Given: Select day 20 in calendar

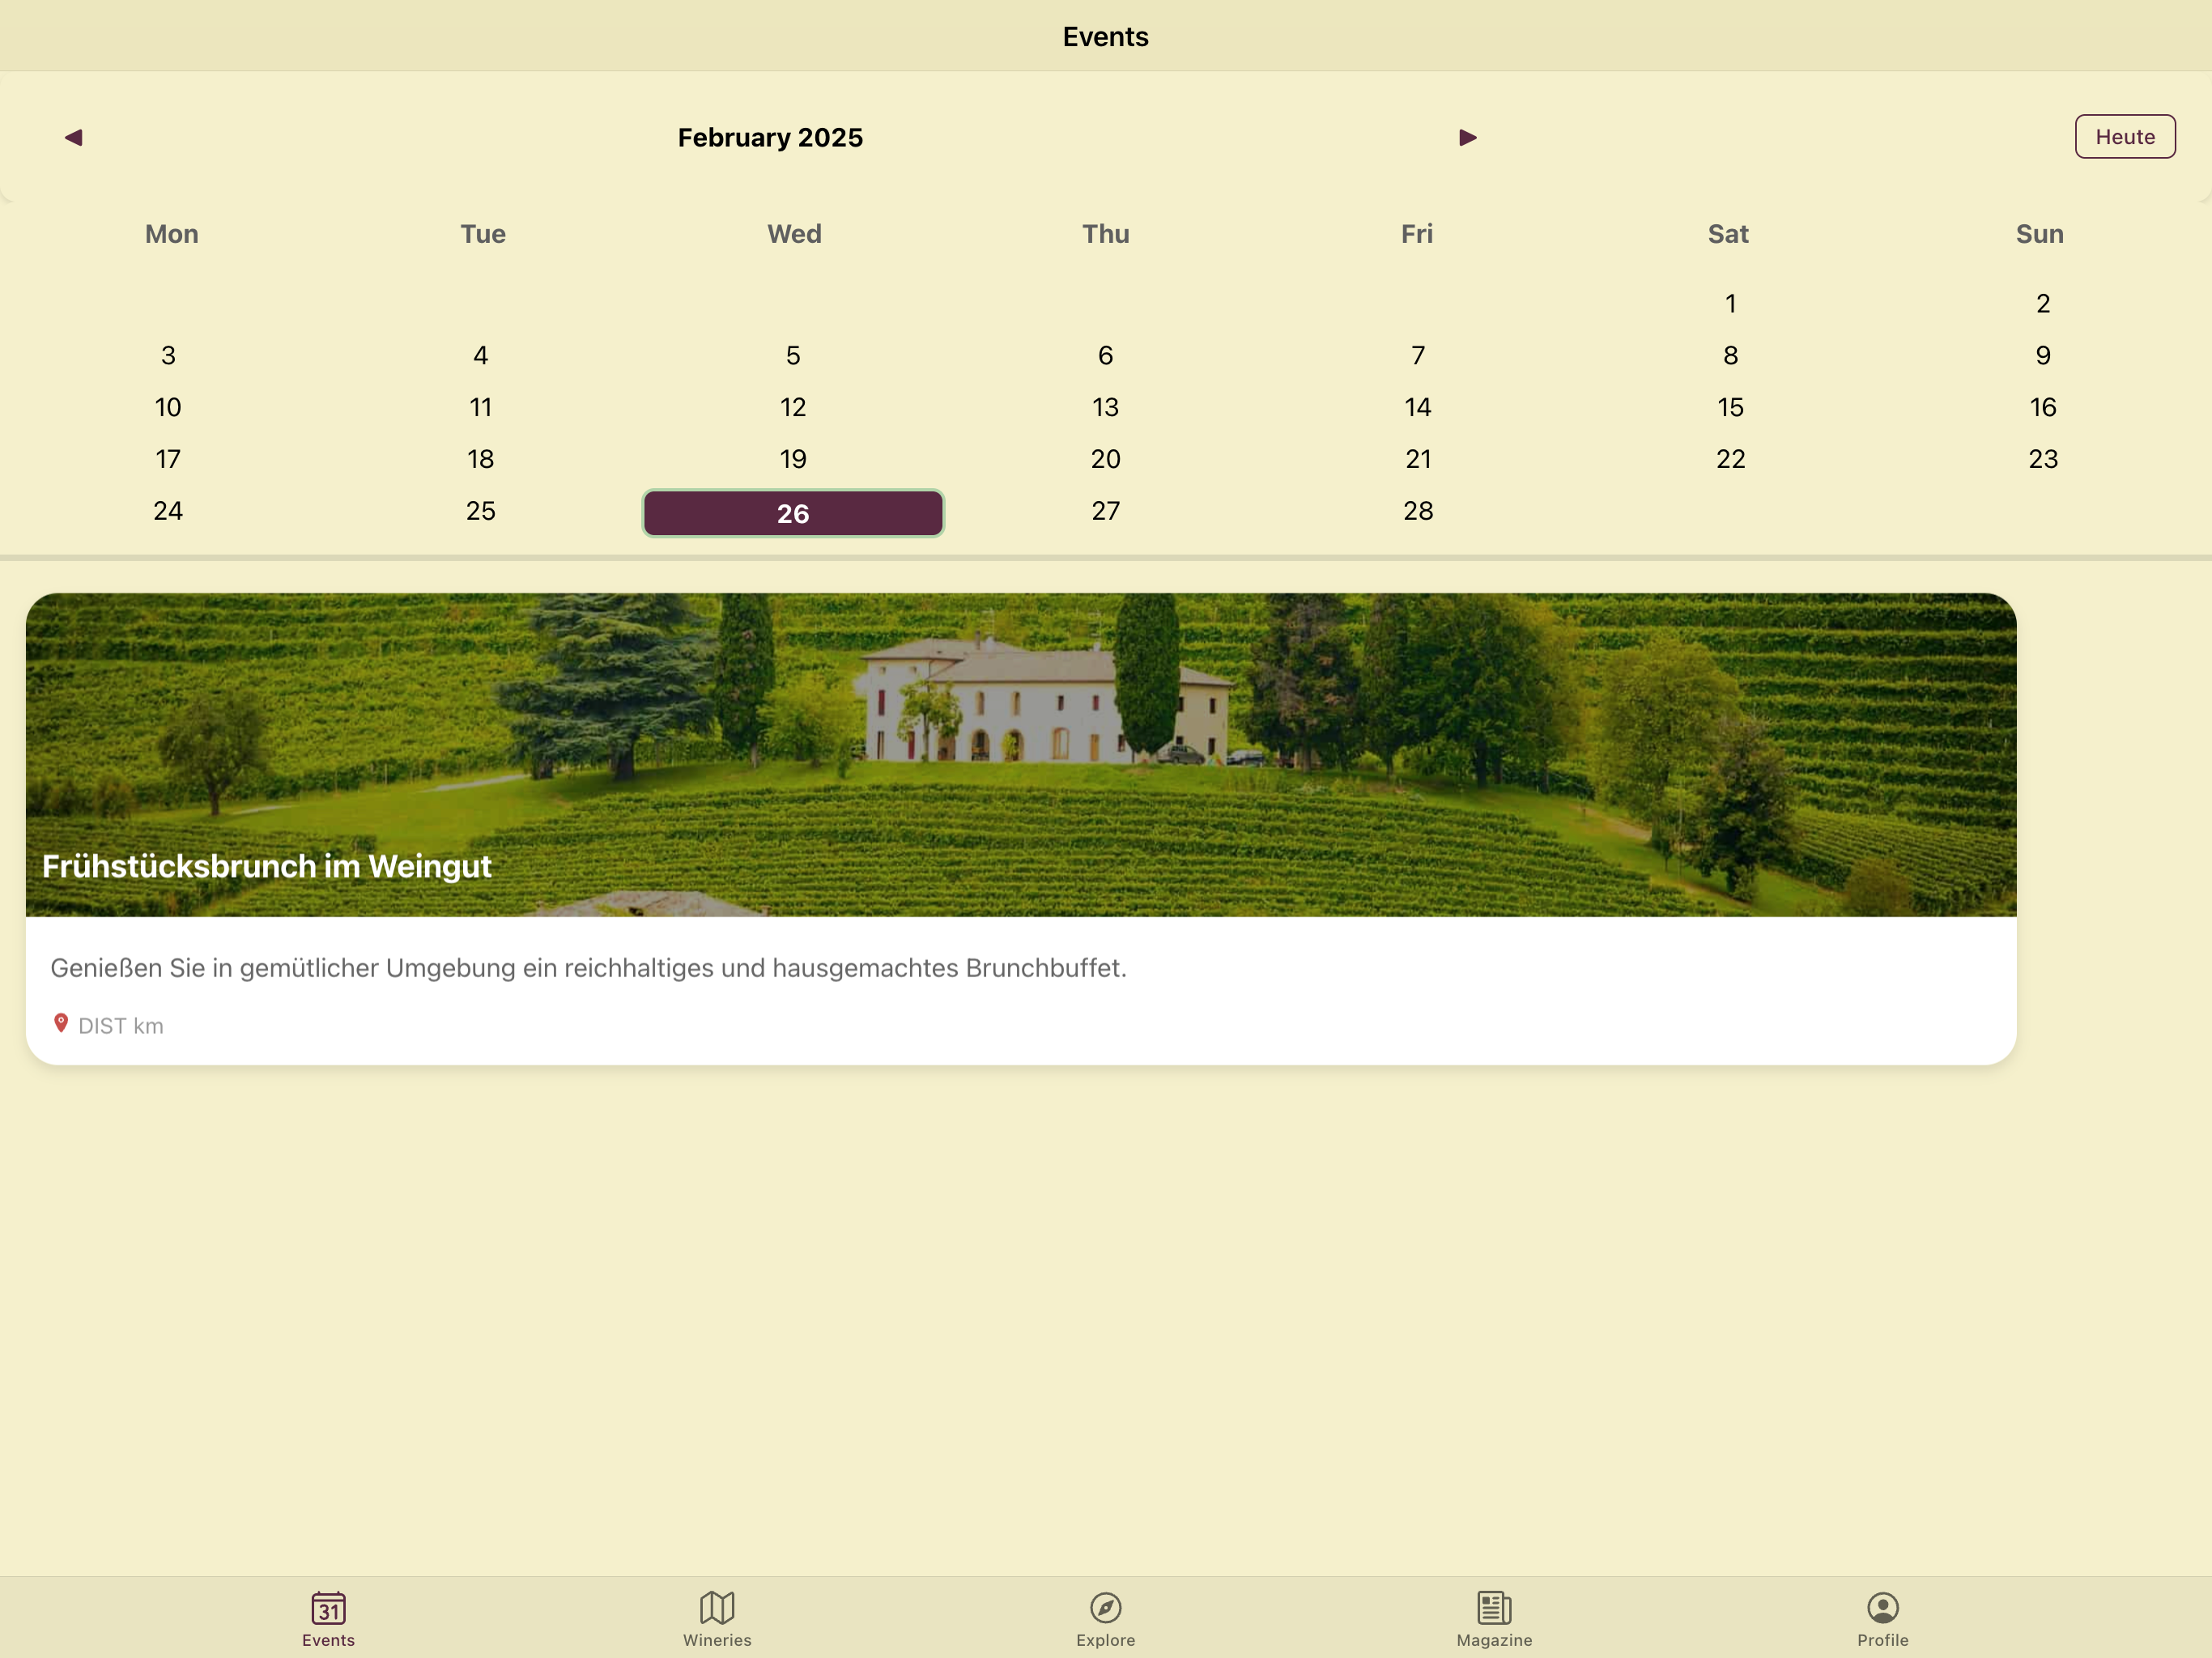Looking at the screenshot, I should (x=1106, y=459).
